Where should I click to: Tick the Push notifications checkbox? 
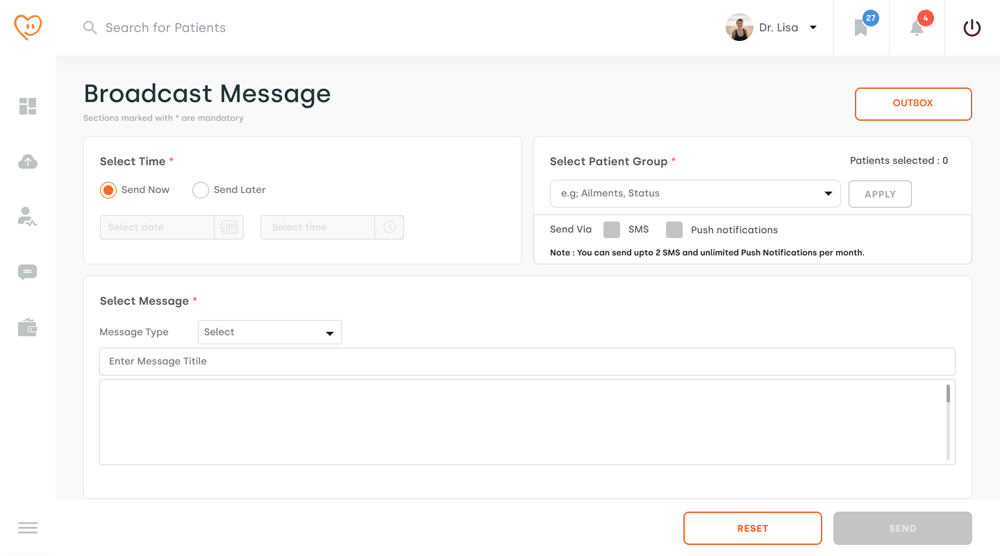click(x=674, y=230)
